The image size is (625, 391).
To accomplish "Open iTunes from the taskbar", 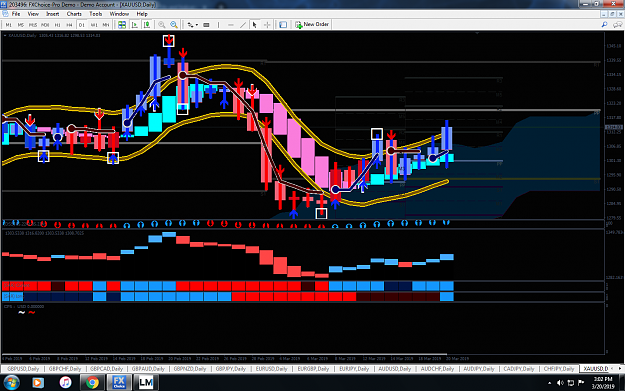I will 65,383.
